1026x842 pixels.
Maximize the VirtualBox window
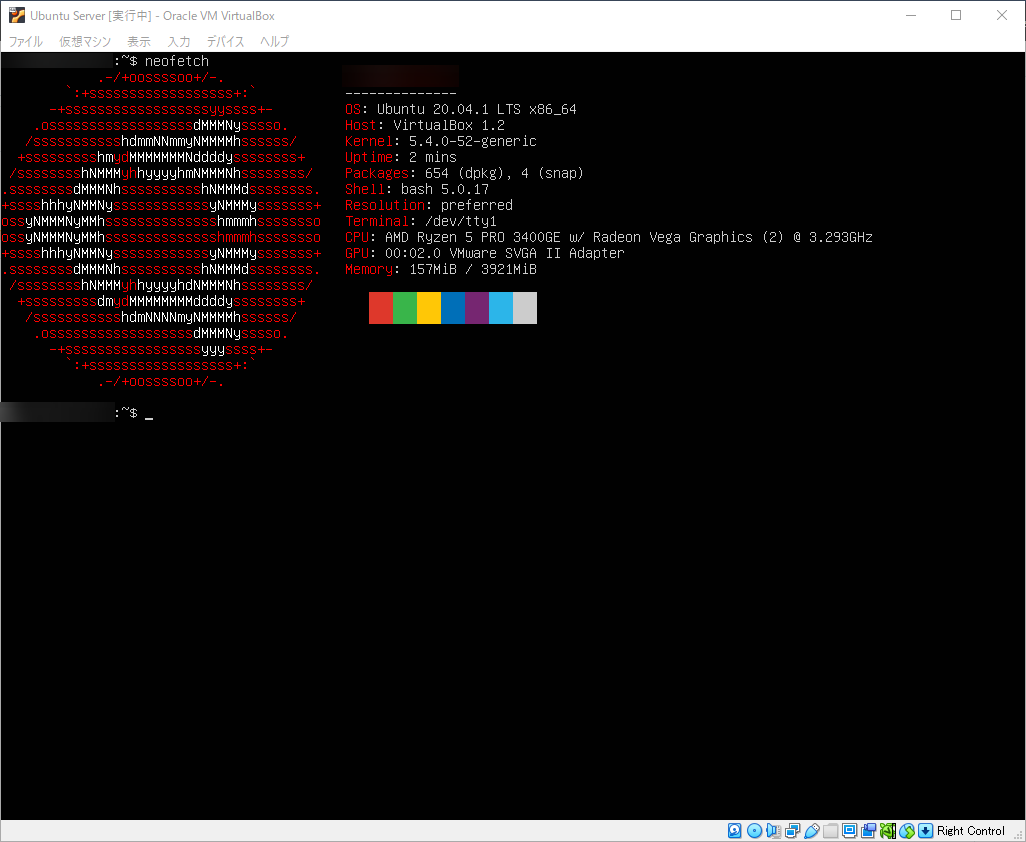pos(956,15)
